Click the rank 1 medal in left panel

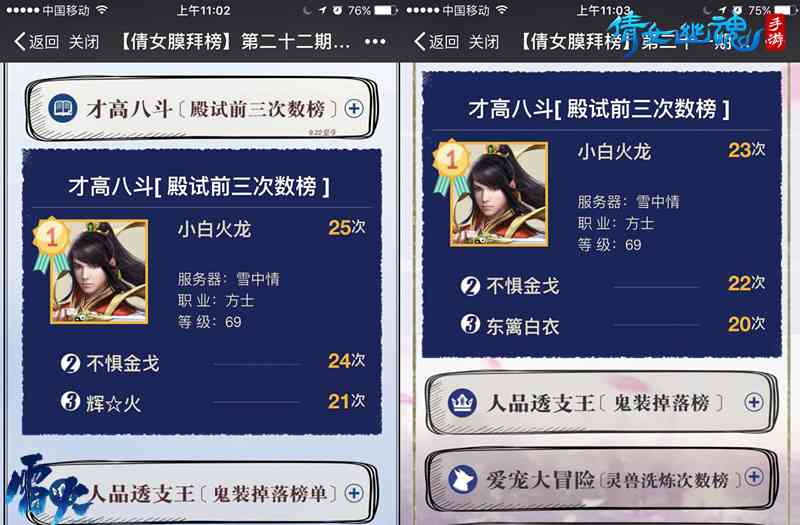(50, 243)
